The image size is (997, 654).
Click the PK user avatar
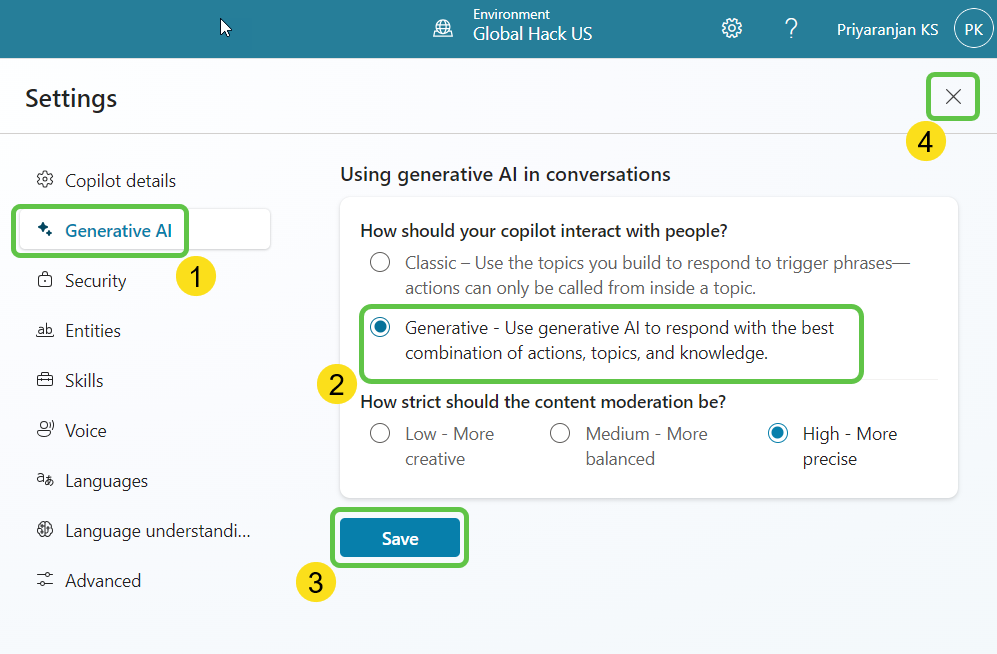pos(973,29)
